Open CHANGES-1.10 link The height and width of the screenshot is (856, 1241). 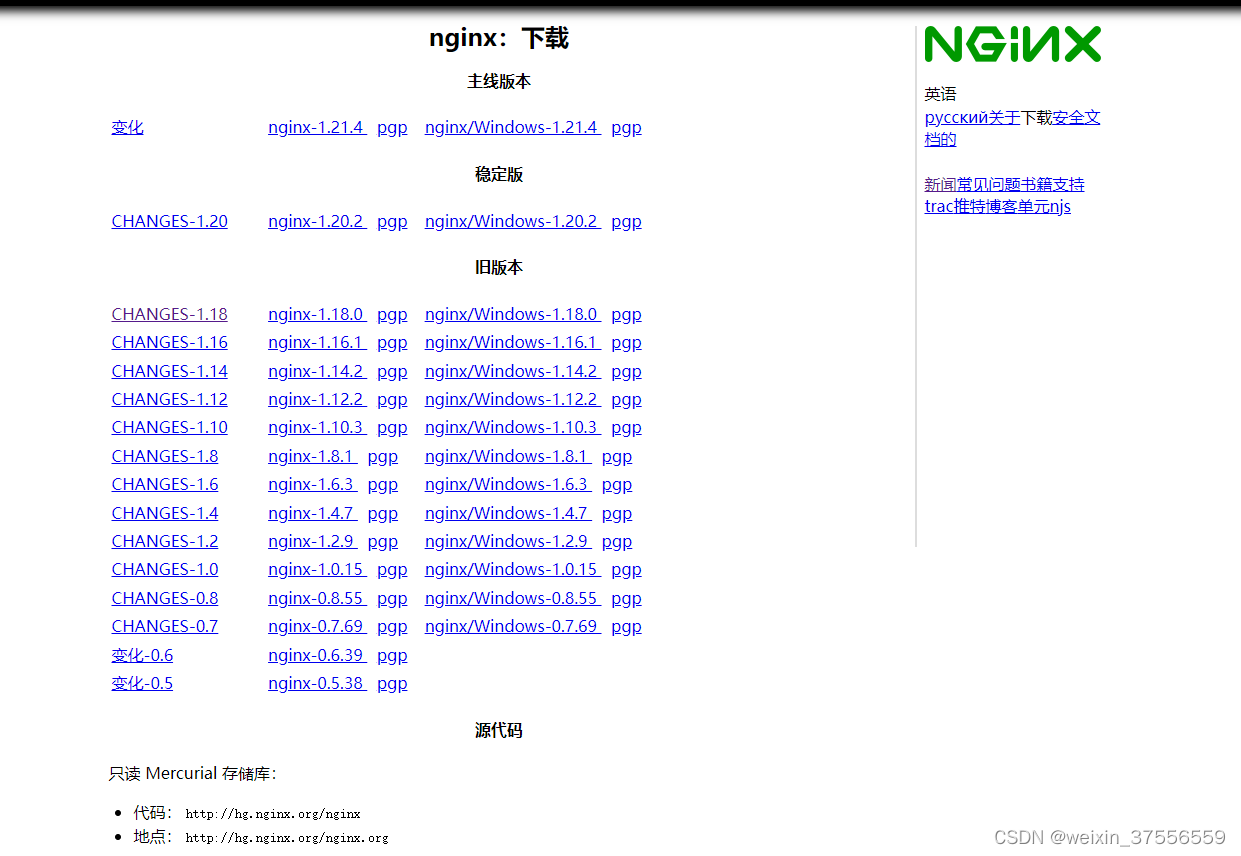click(169, 427)
